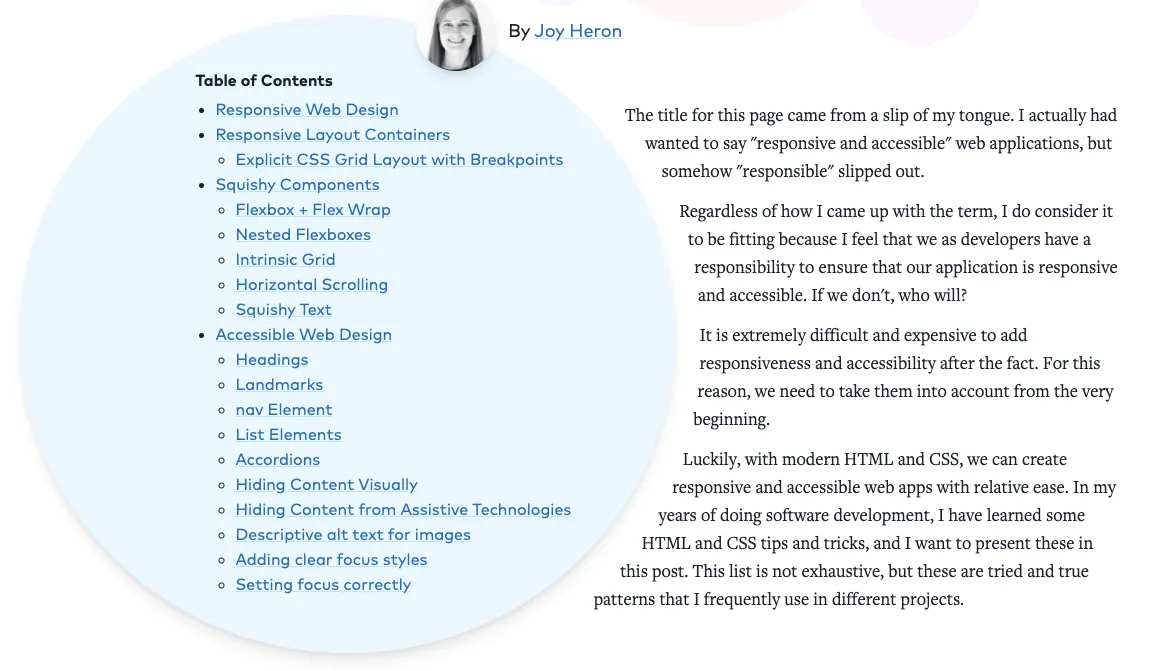Open the Joy Heron author link

coord(577,31)
